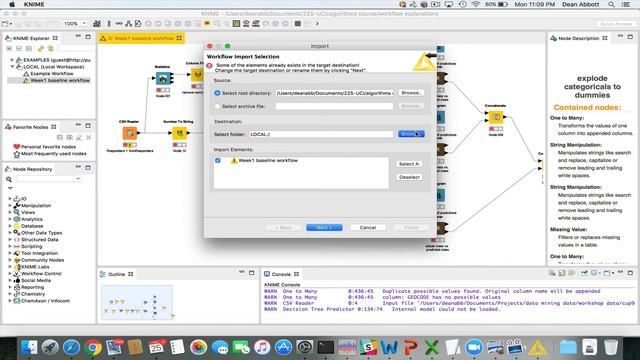Image resolution: width=640 pixels, height=360 pixels.
Task: Collapse the LOCAL workspace in KNIME Explorer
Action: point(12,67)
